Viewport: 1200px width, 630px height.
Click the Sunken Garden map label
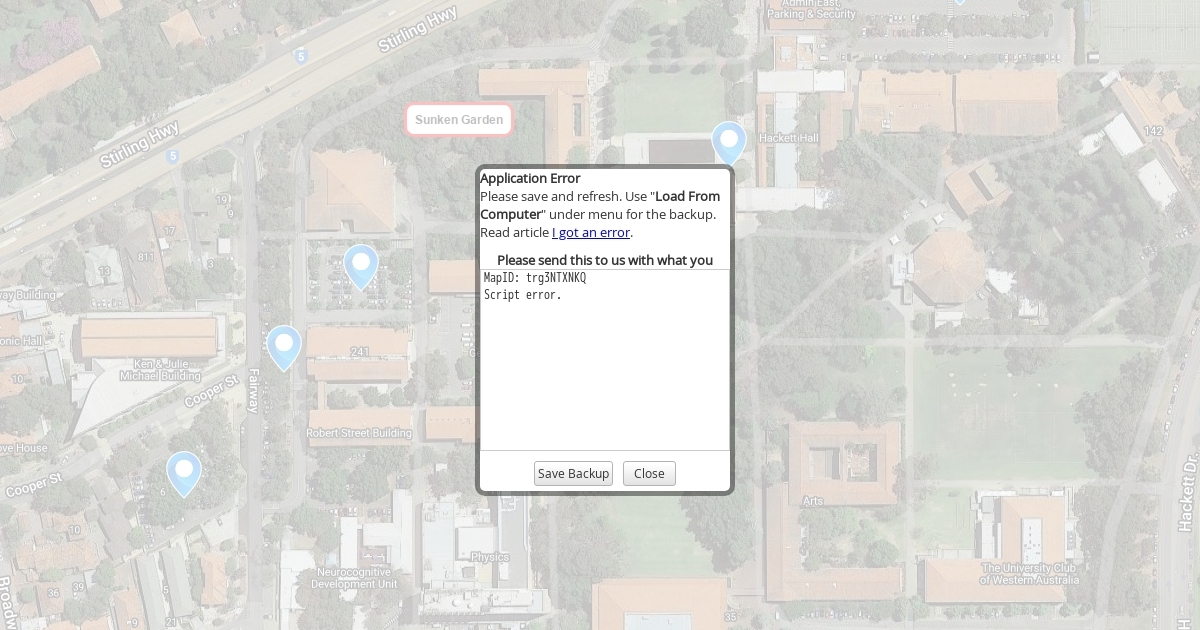point(459,120)
